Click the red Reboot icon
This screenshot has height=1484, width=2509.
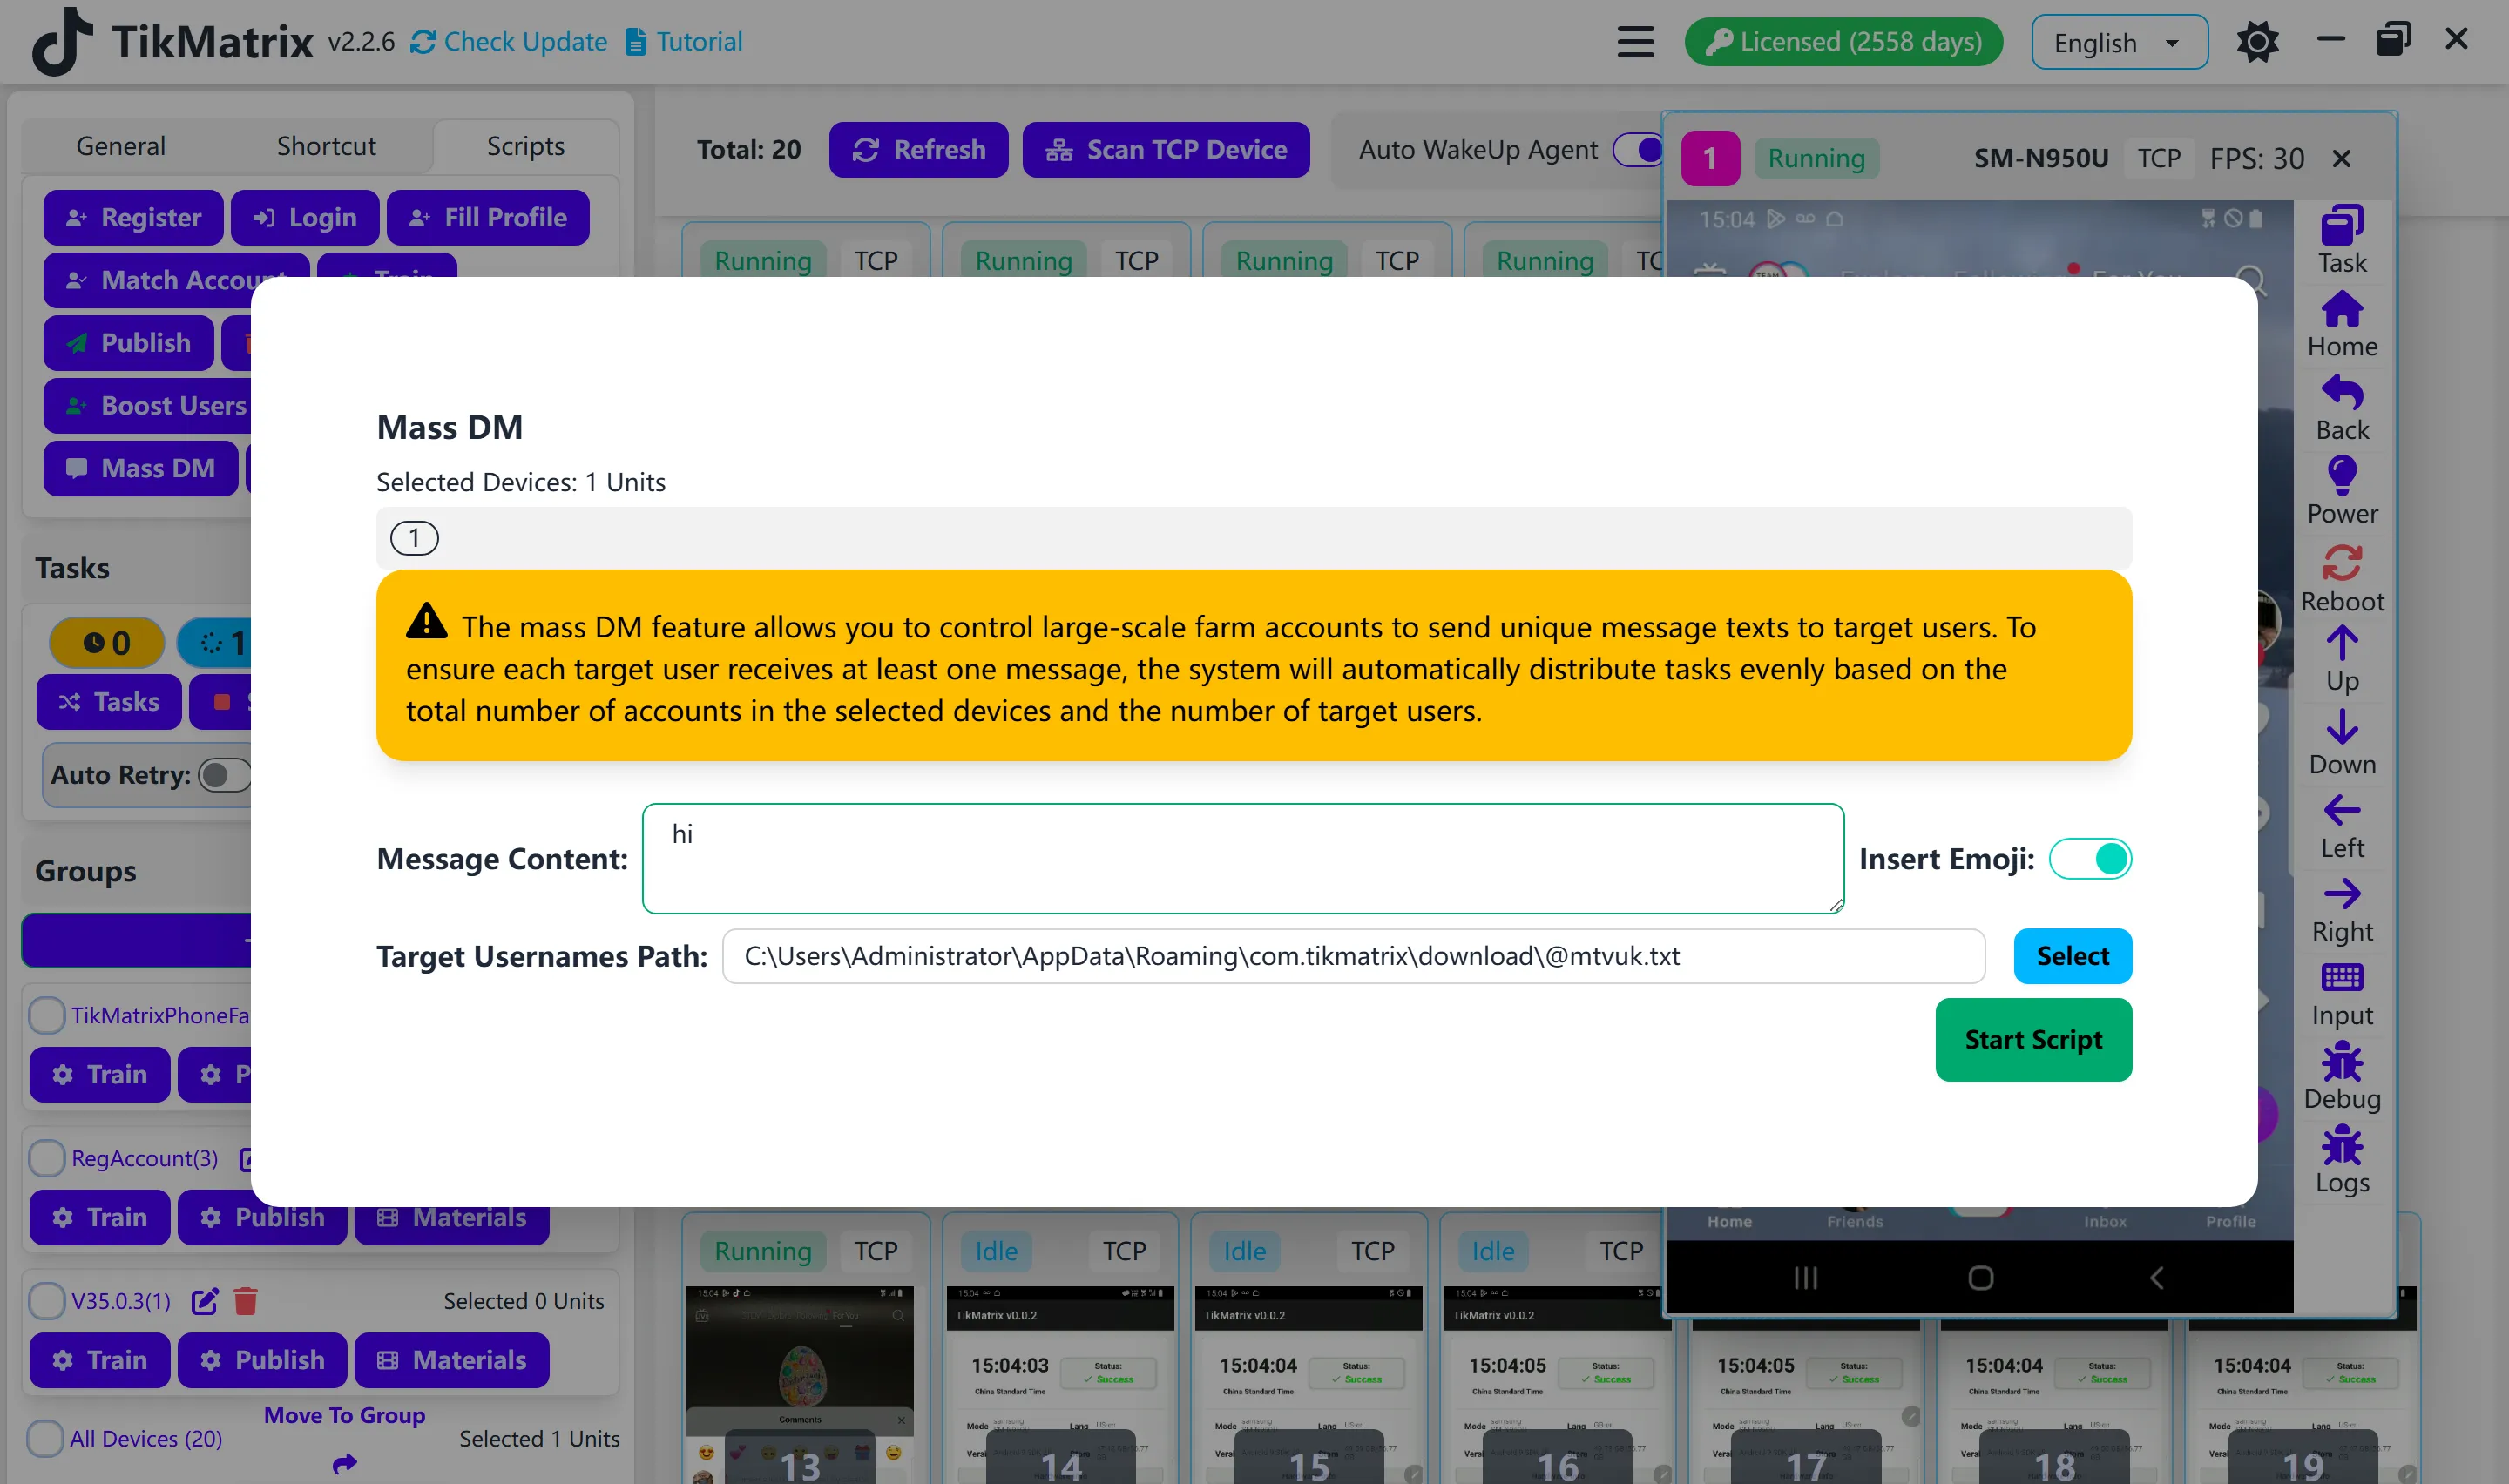tap(2341, 563)
